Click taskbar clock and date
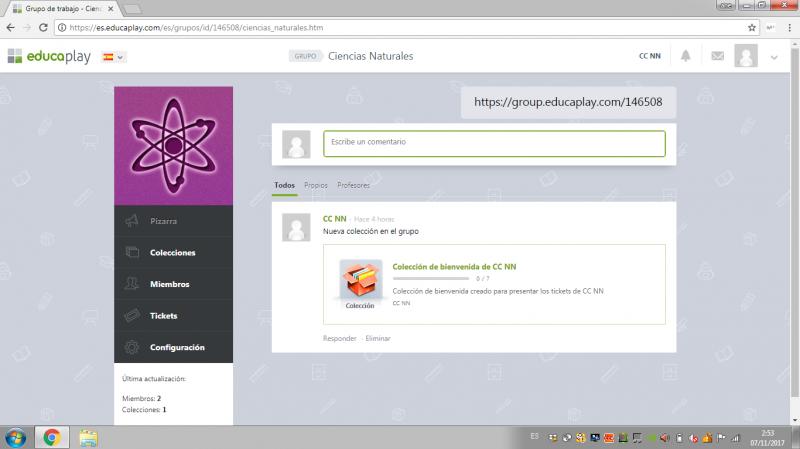This screenshot has height=449, width=800. tap(767, 438)
